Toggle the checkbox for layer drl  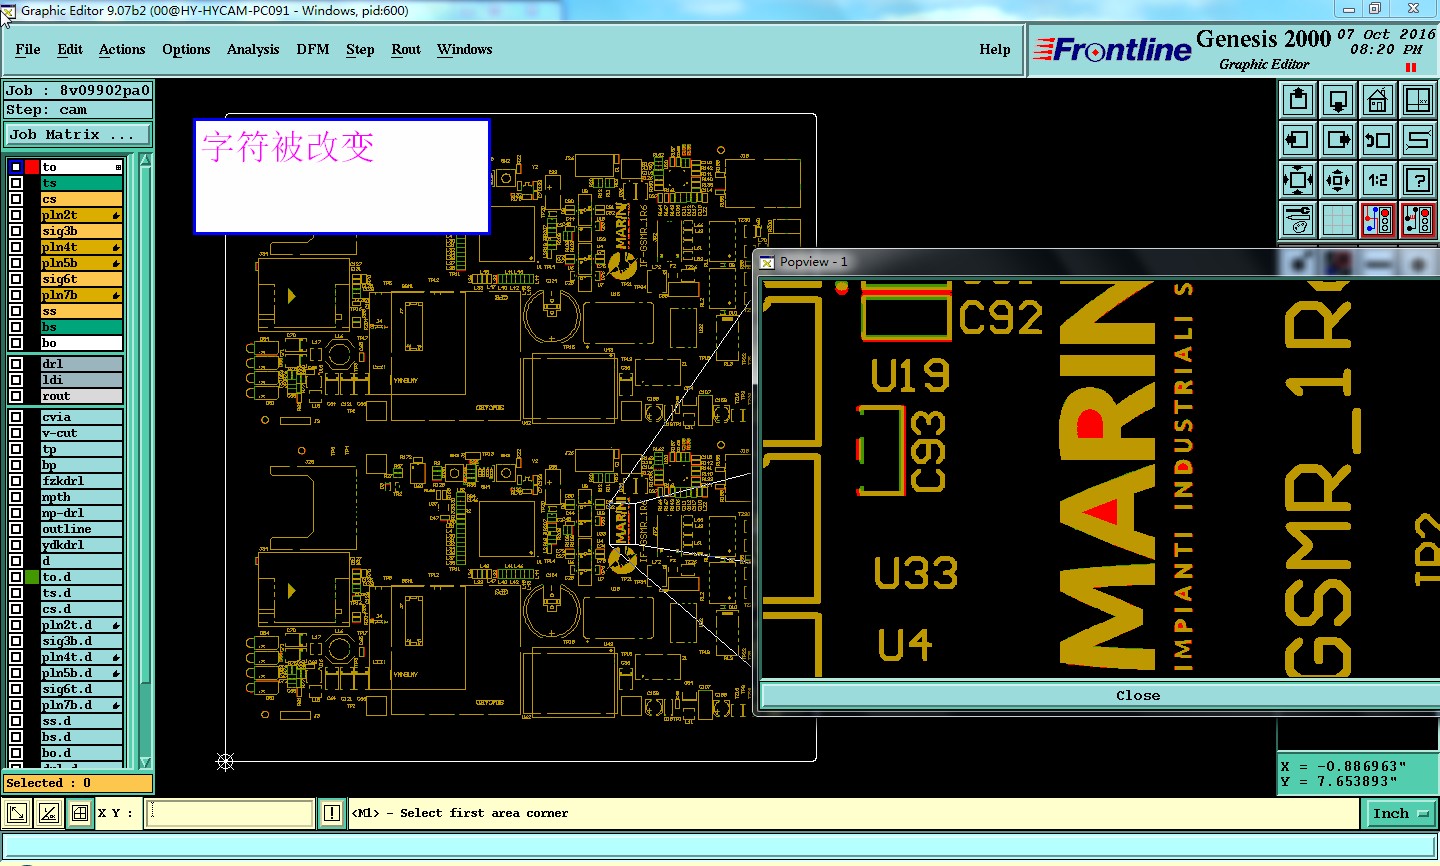(16, 364)
